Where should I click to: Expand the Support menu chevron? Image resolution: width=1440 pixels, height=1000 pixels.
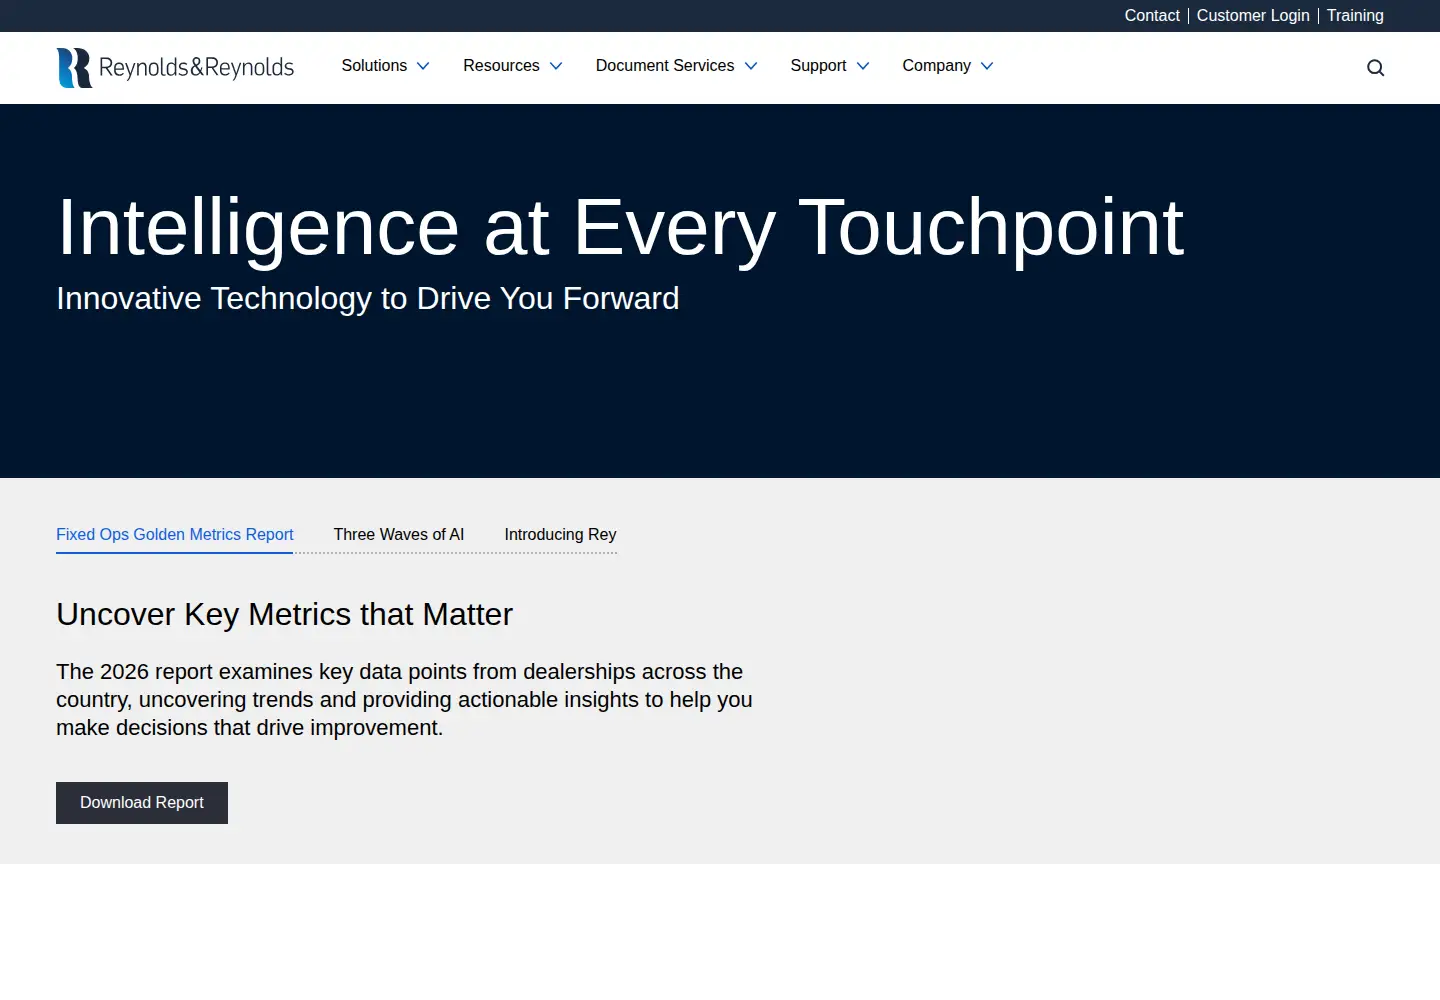(x=863, y=66)
